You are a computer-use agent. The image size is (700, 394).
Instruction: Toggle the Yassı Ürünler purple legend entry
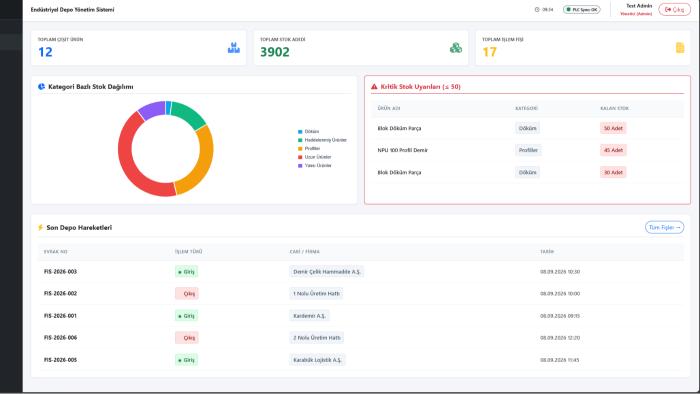pyautogui.click(x=315, y=166)
